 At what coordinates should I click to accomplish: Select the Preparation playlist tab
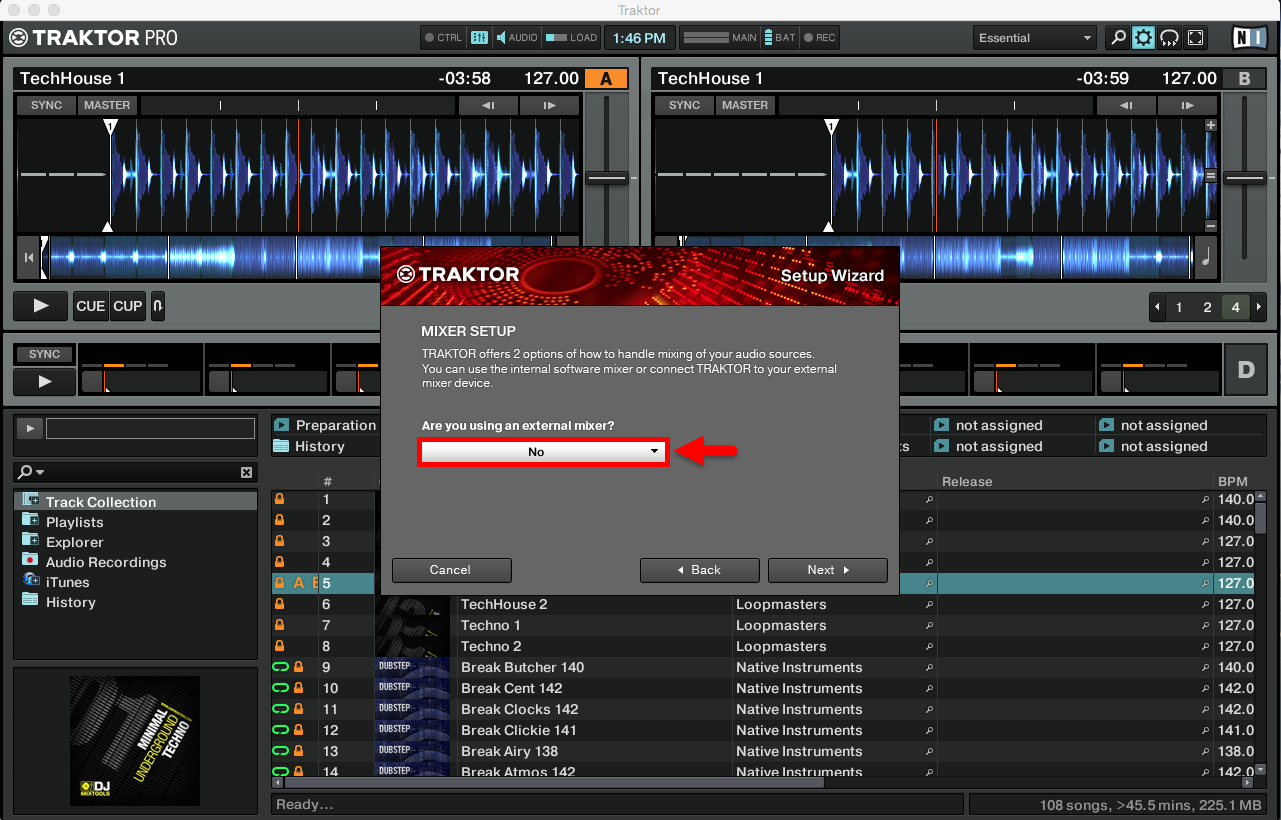(334, 424)
